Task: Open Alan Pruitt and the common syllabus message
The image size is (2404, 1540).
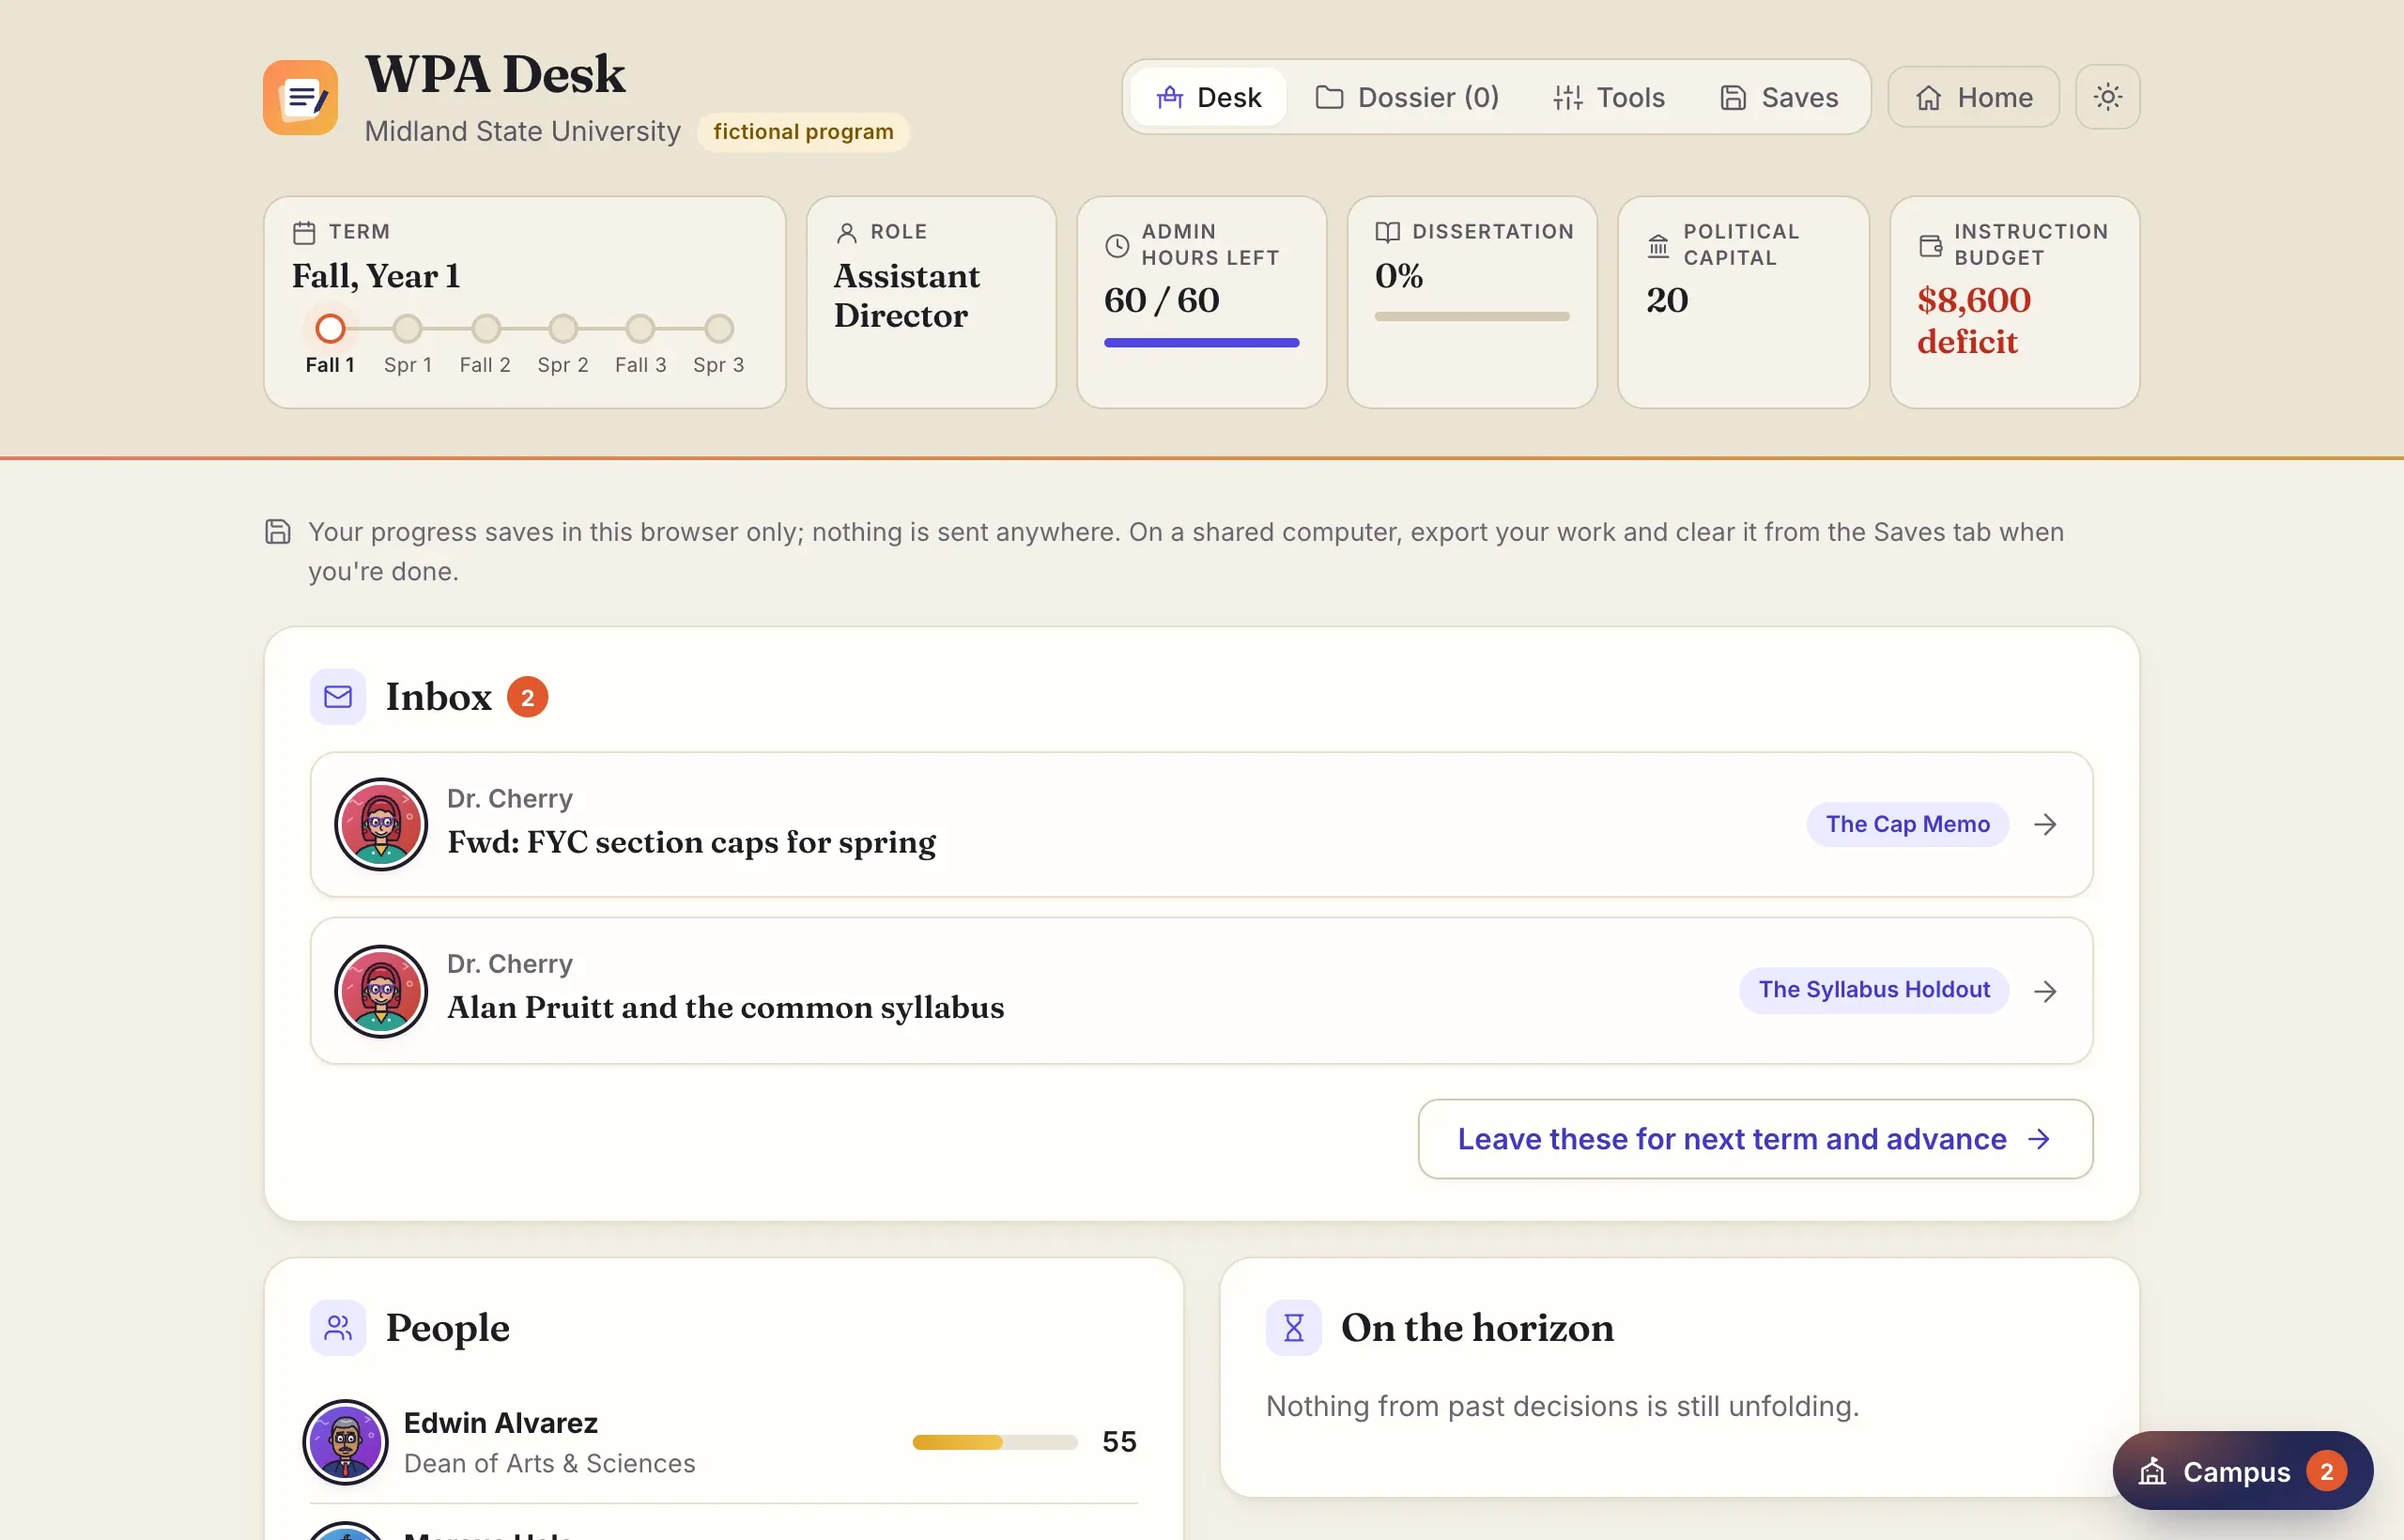Action: pyautogui.click(x=1201, y=991)
